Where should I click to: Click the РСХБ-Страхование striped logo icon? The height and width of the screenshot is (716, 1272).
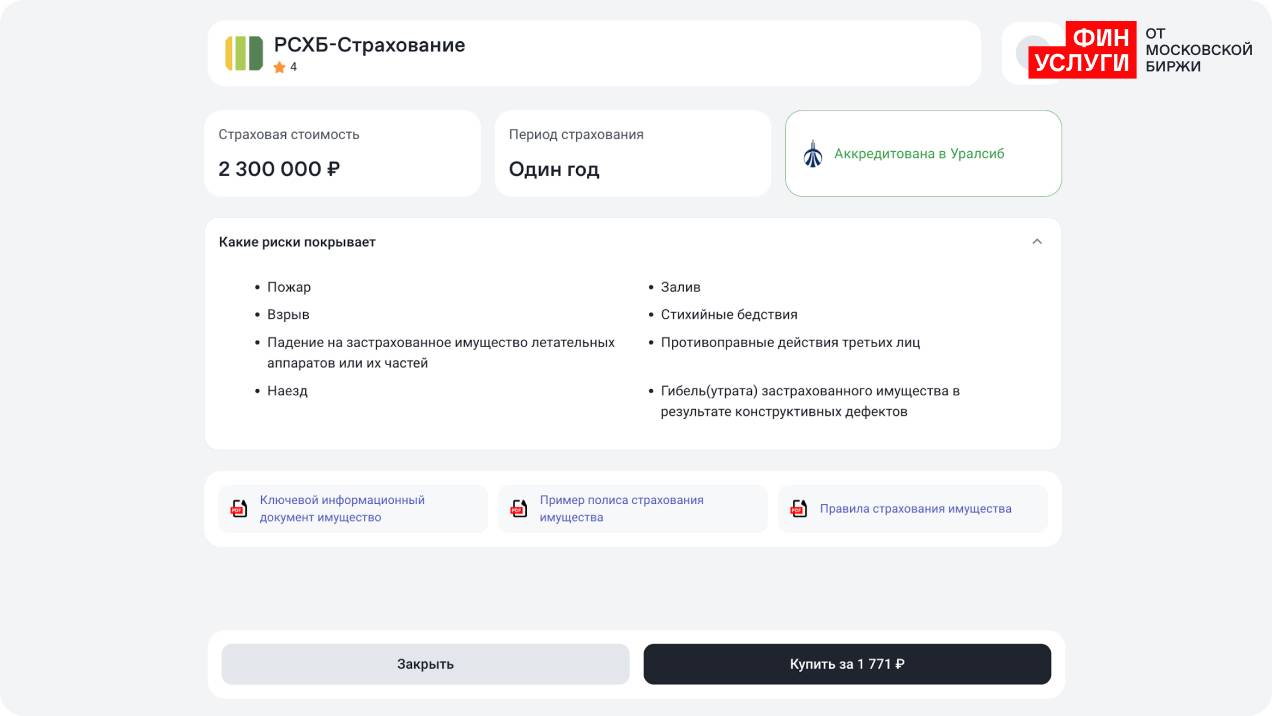[x=244, y=53]
